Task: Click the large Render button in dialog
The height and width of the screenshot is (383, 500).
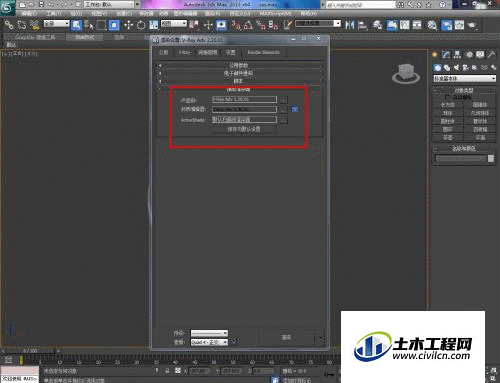Action: tap(286, 338)
